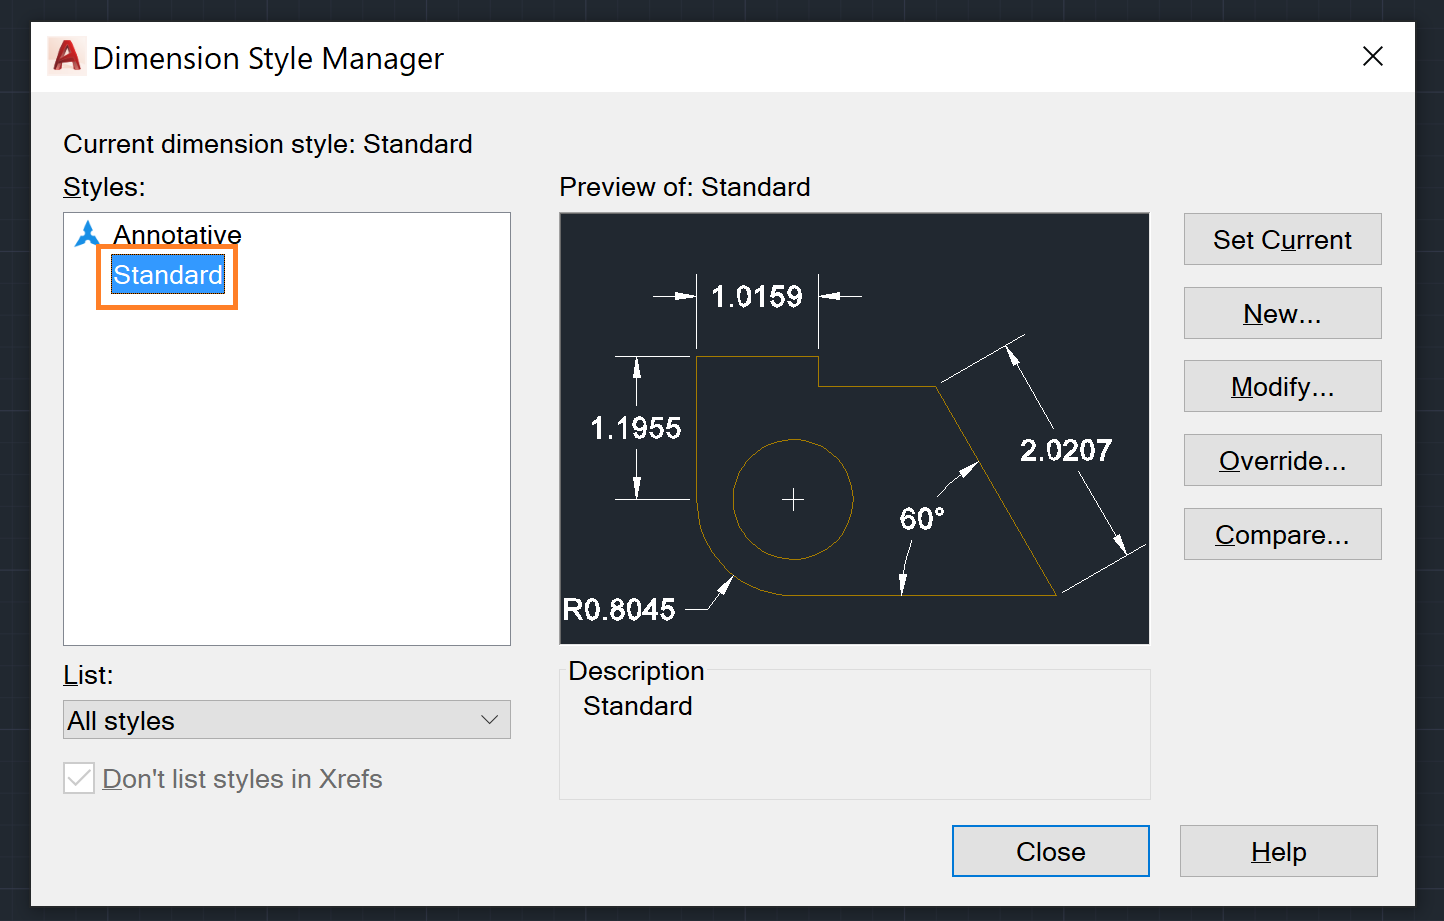Close the Dimension Style Manager with Close
The width and height of the screenshot is (1444, 921).
pos(1050,851)
